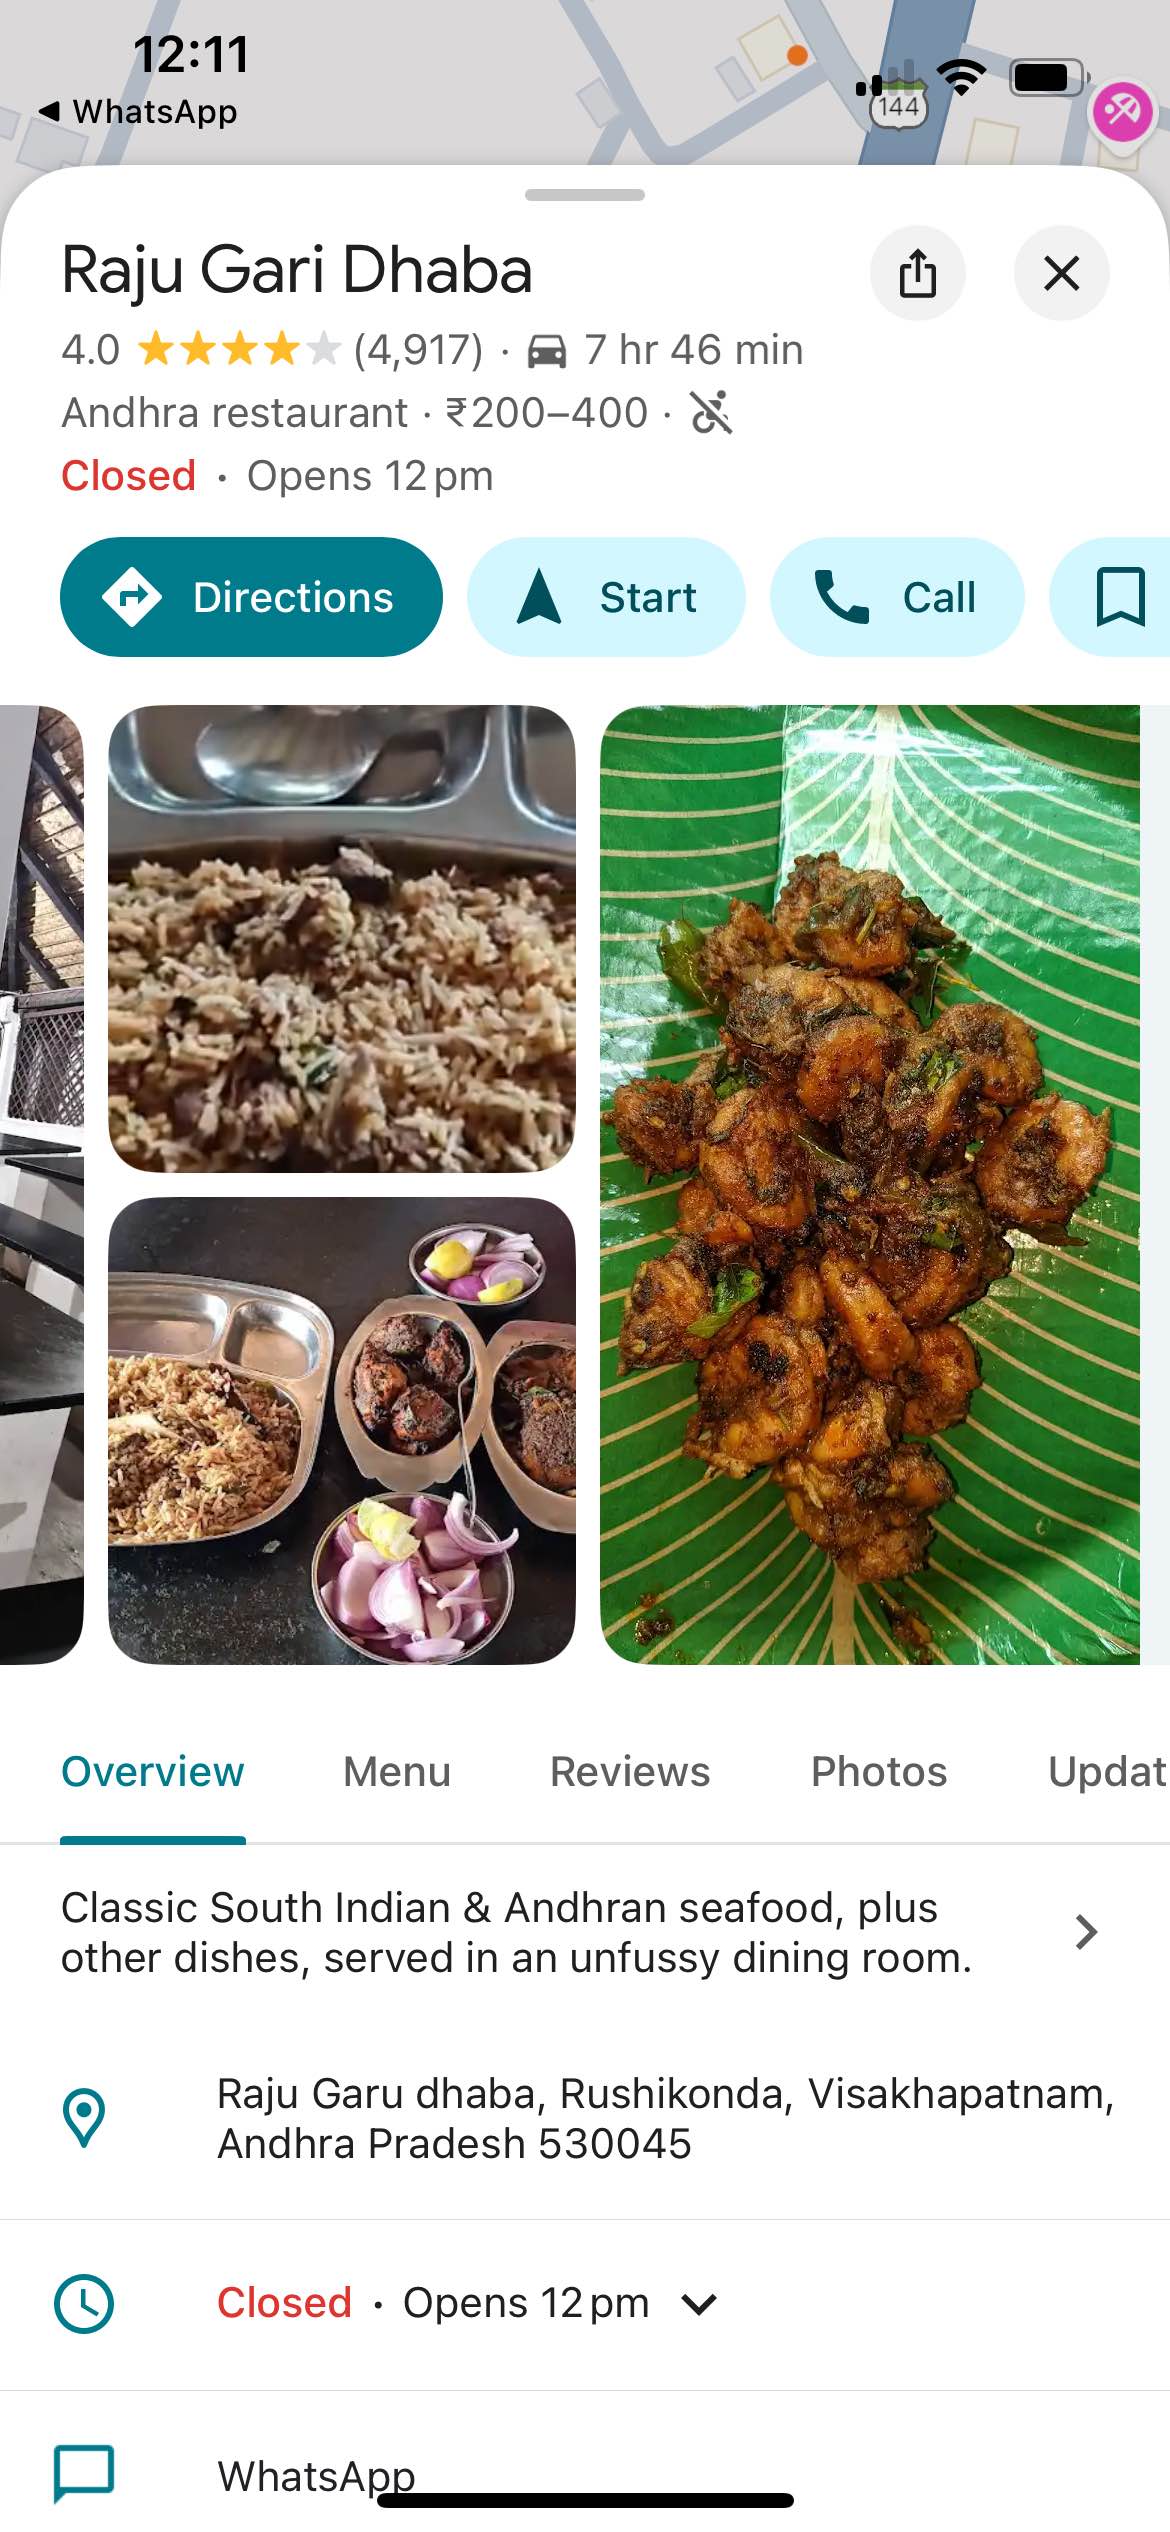This screenshot has width=1170, height=2532.
Task: Open the Reviews tab
Action: 630,1771
